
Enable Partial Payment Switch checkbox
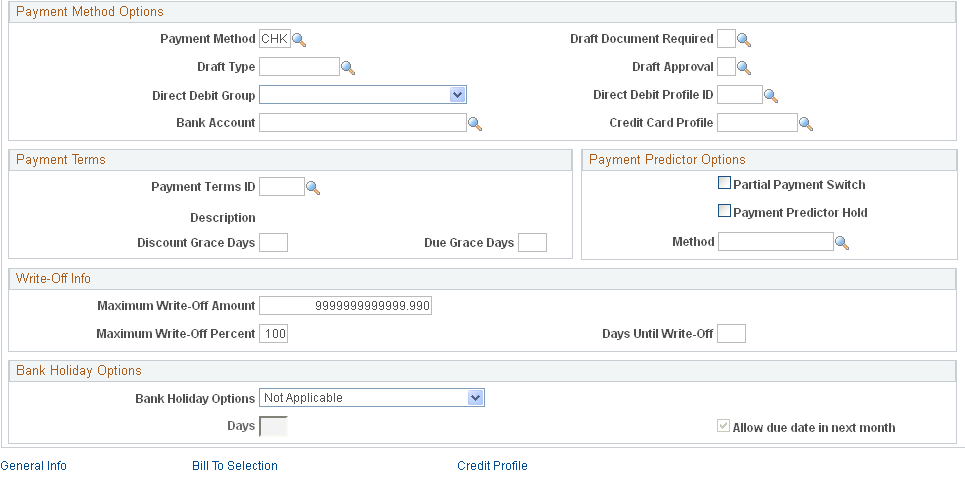coord(724,183)
